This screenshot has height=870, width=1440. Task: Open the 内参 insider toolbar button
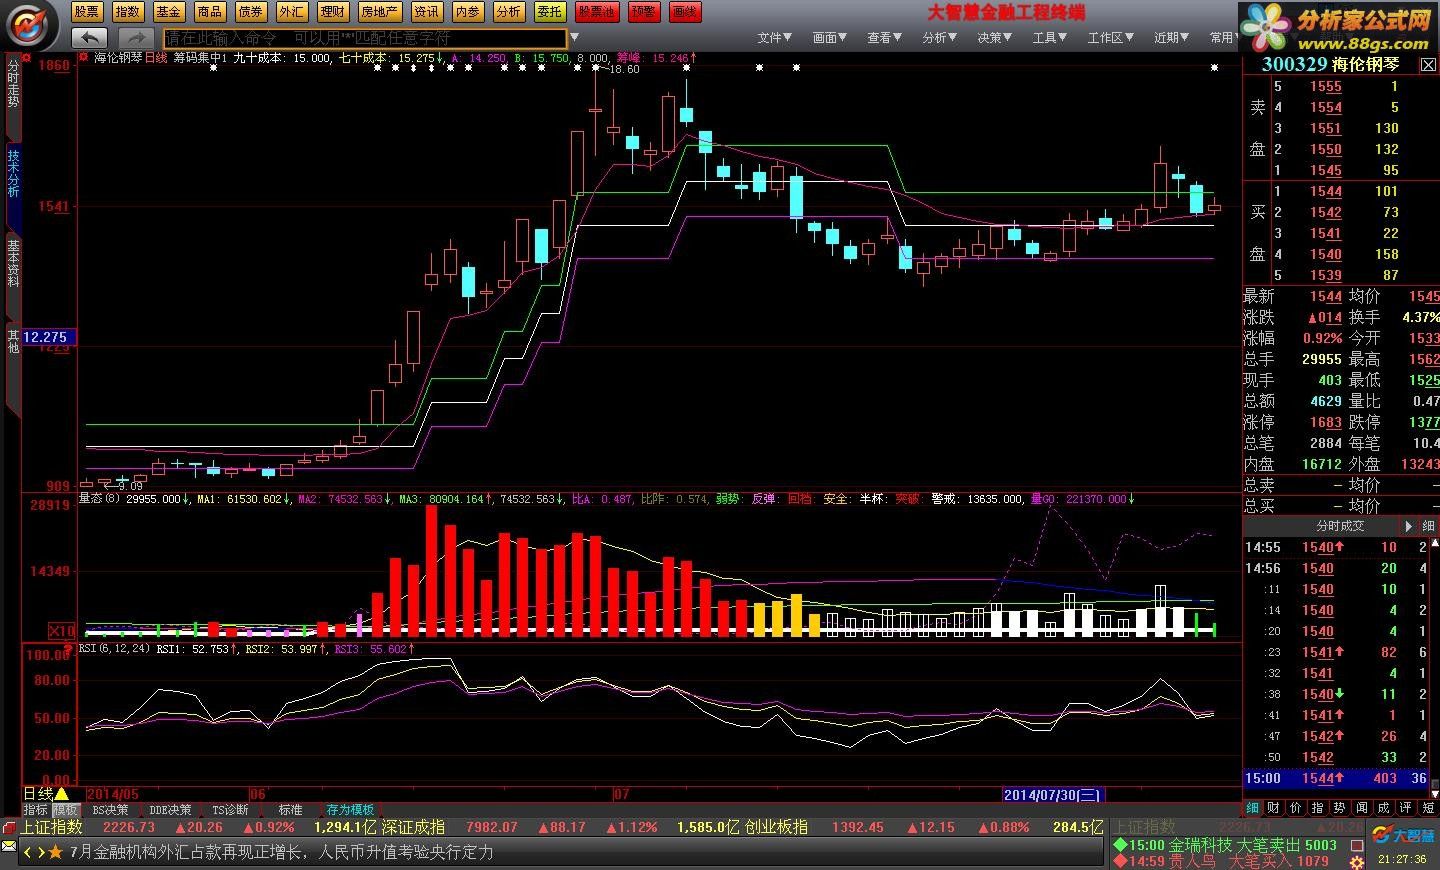click(468, 12)
